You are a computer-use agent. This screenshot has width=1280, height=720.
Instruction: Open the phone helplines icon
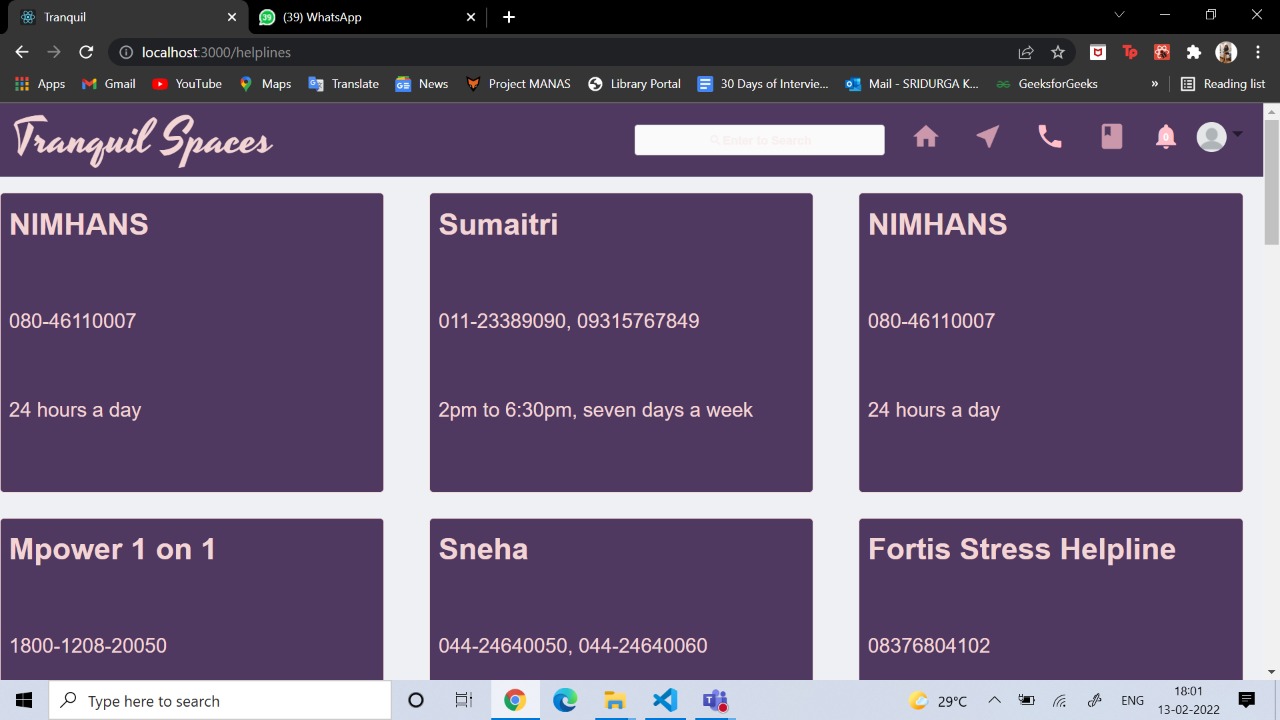[1050, 137]
